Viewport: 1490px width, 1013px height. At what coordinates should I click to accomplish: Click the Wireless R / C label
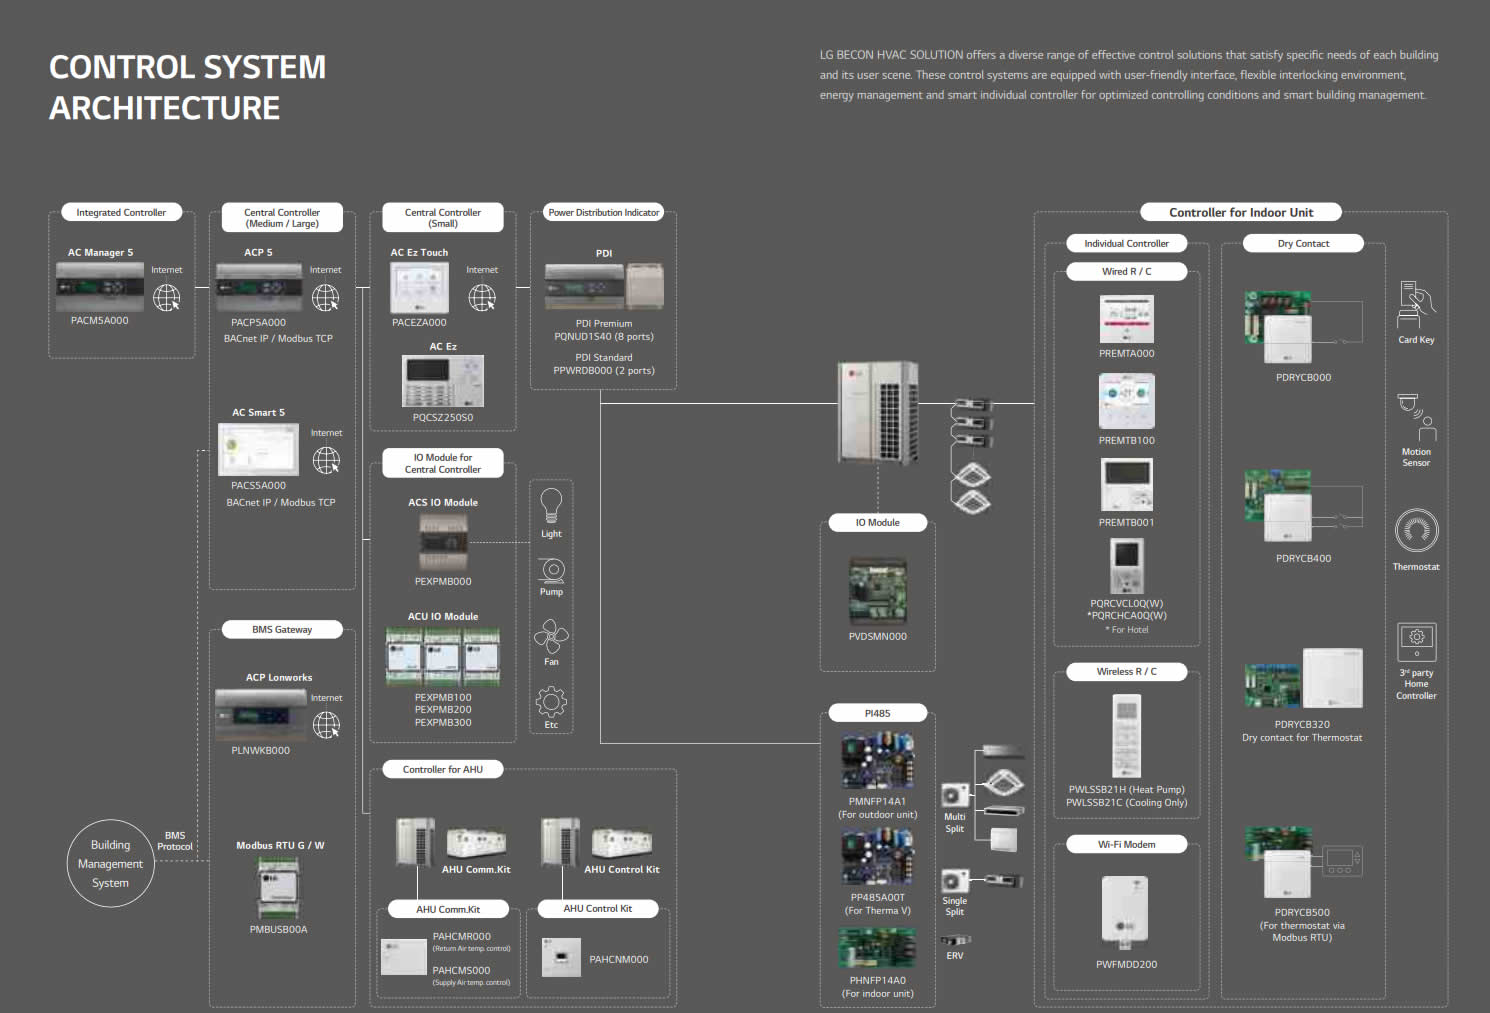(x=1126, y=671)
